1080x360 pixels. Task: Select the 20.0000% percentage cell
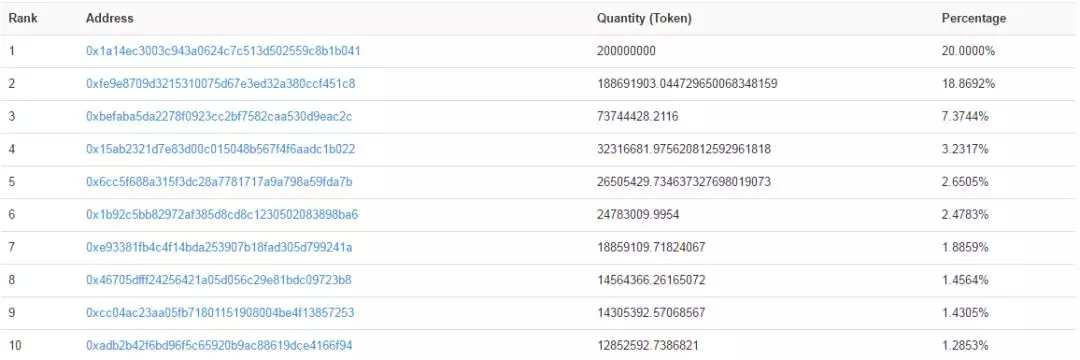(968, 51)
